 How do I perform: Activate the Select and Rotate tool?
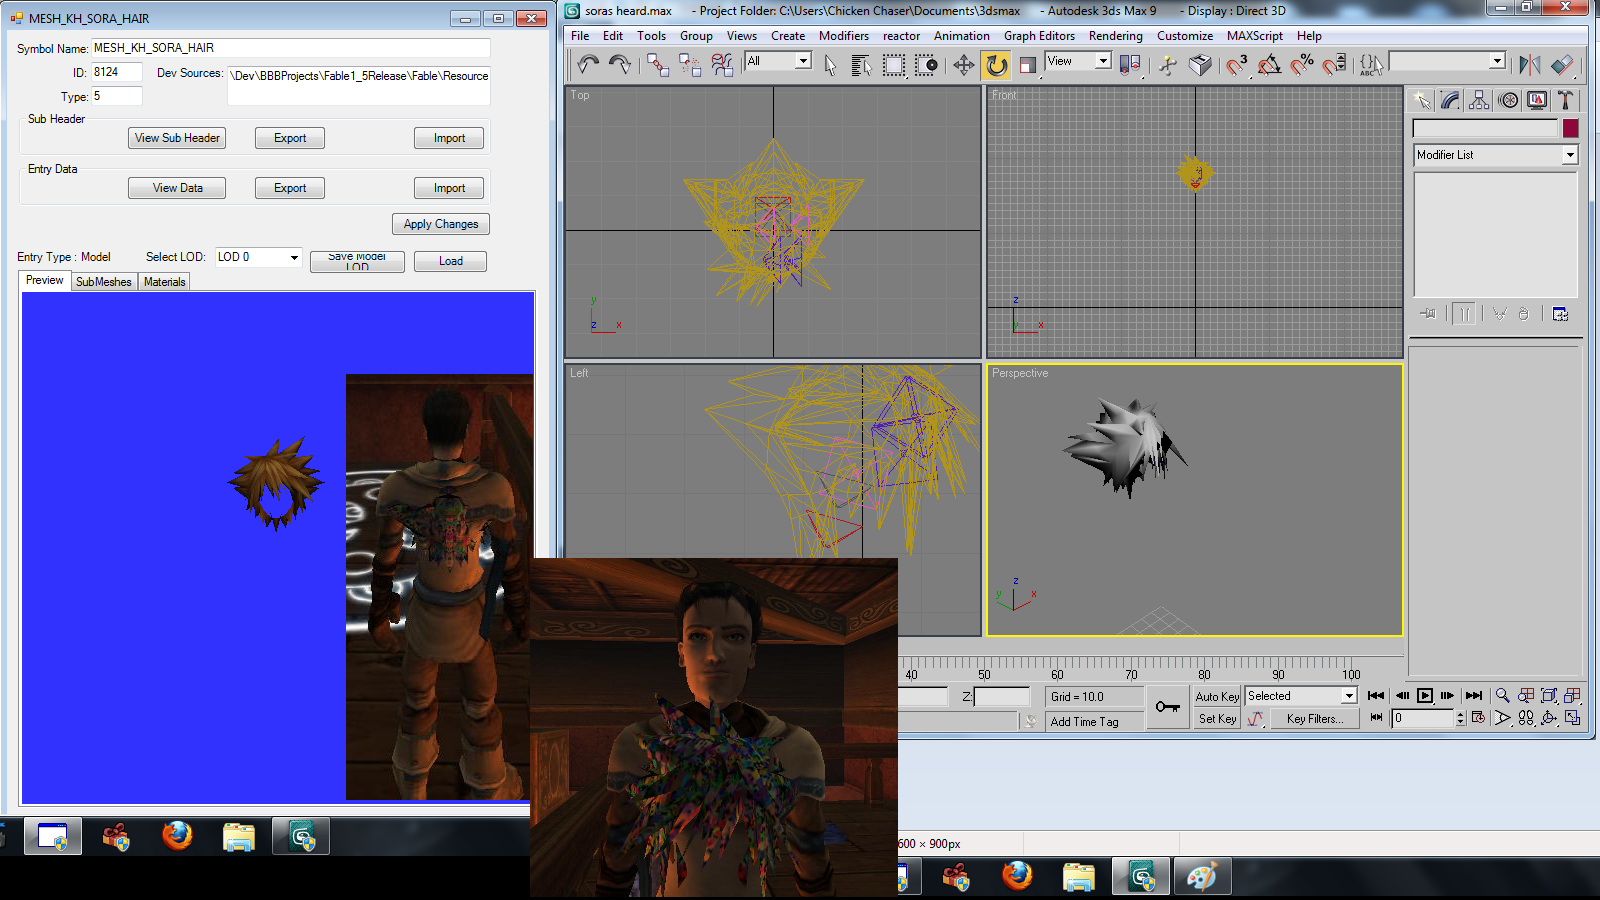(996, 65)
